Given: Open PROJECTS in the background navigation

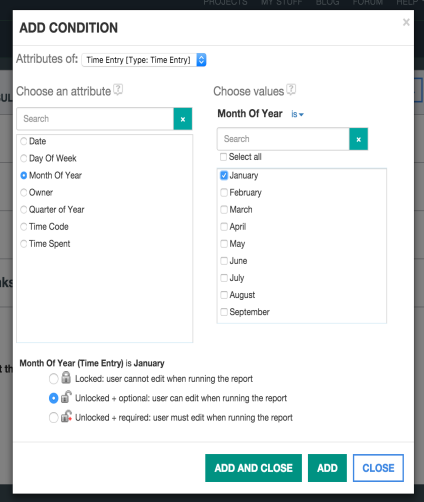Looking at the screenshot, I should [x=225, y=3].
